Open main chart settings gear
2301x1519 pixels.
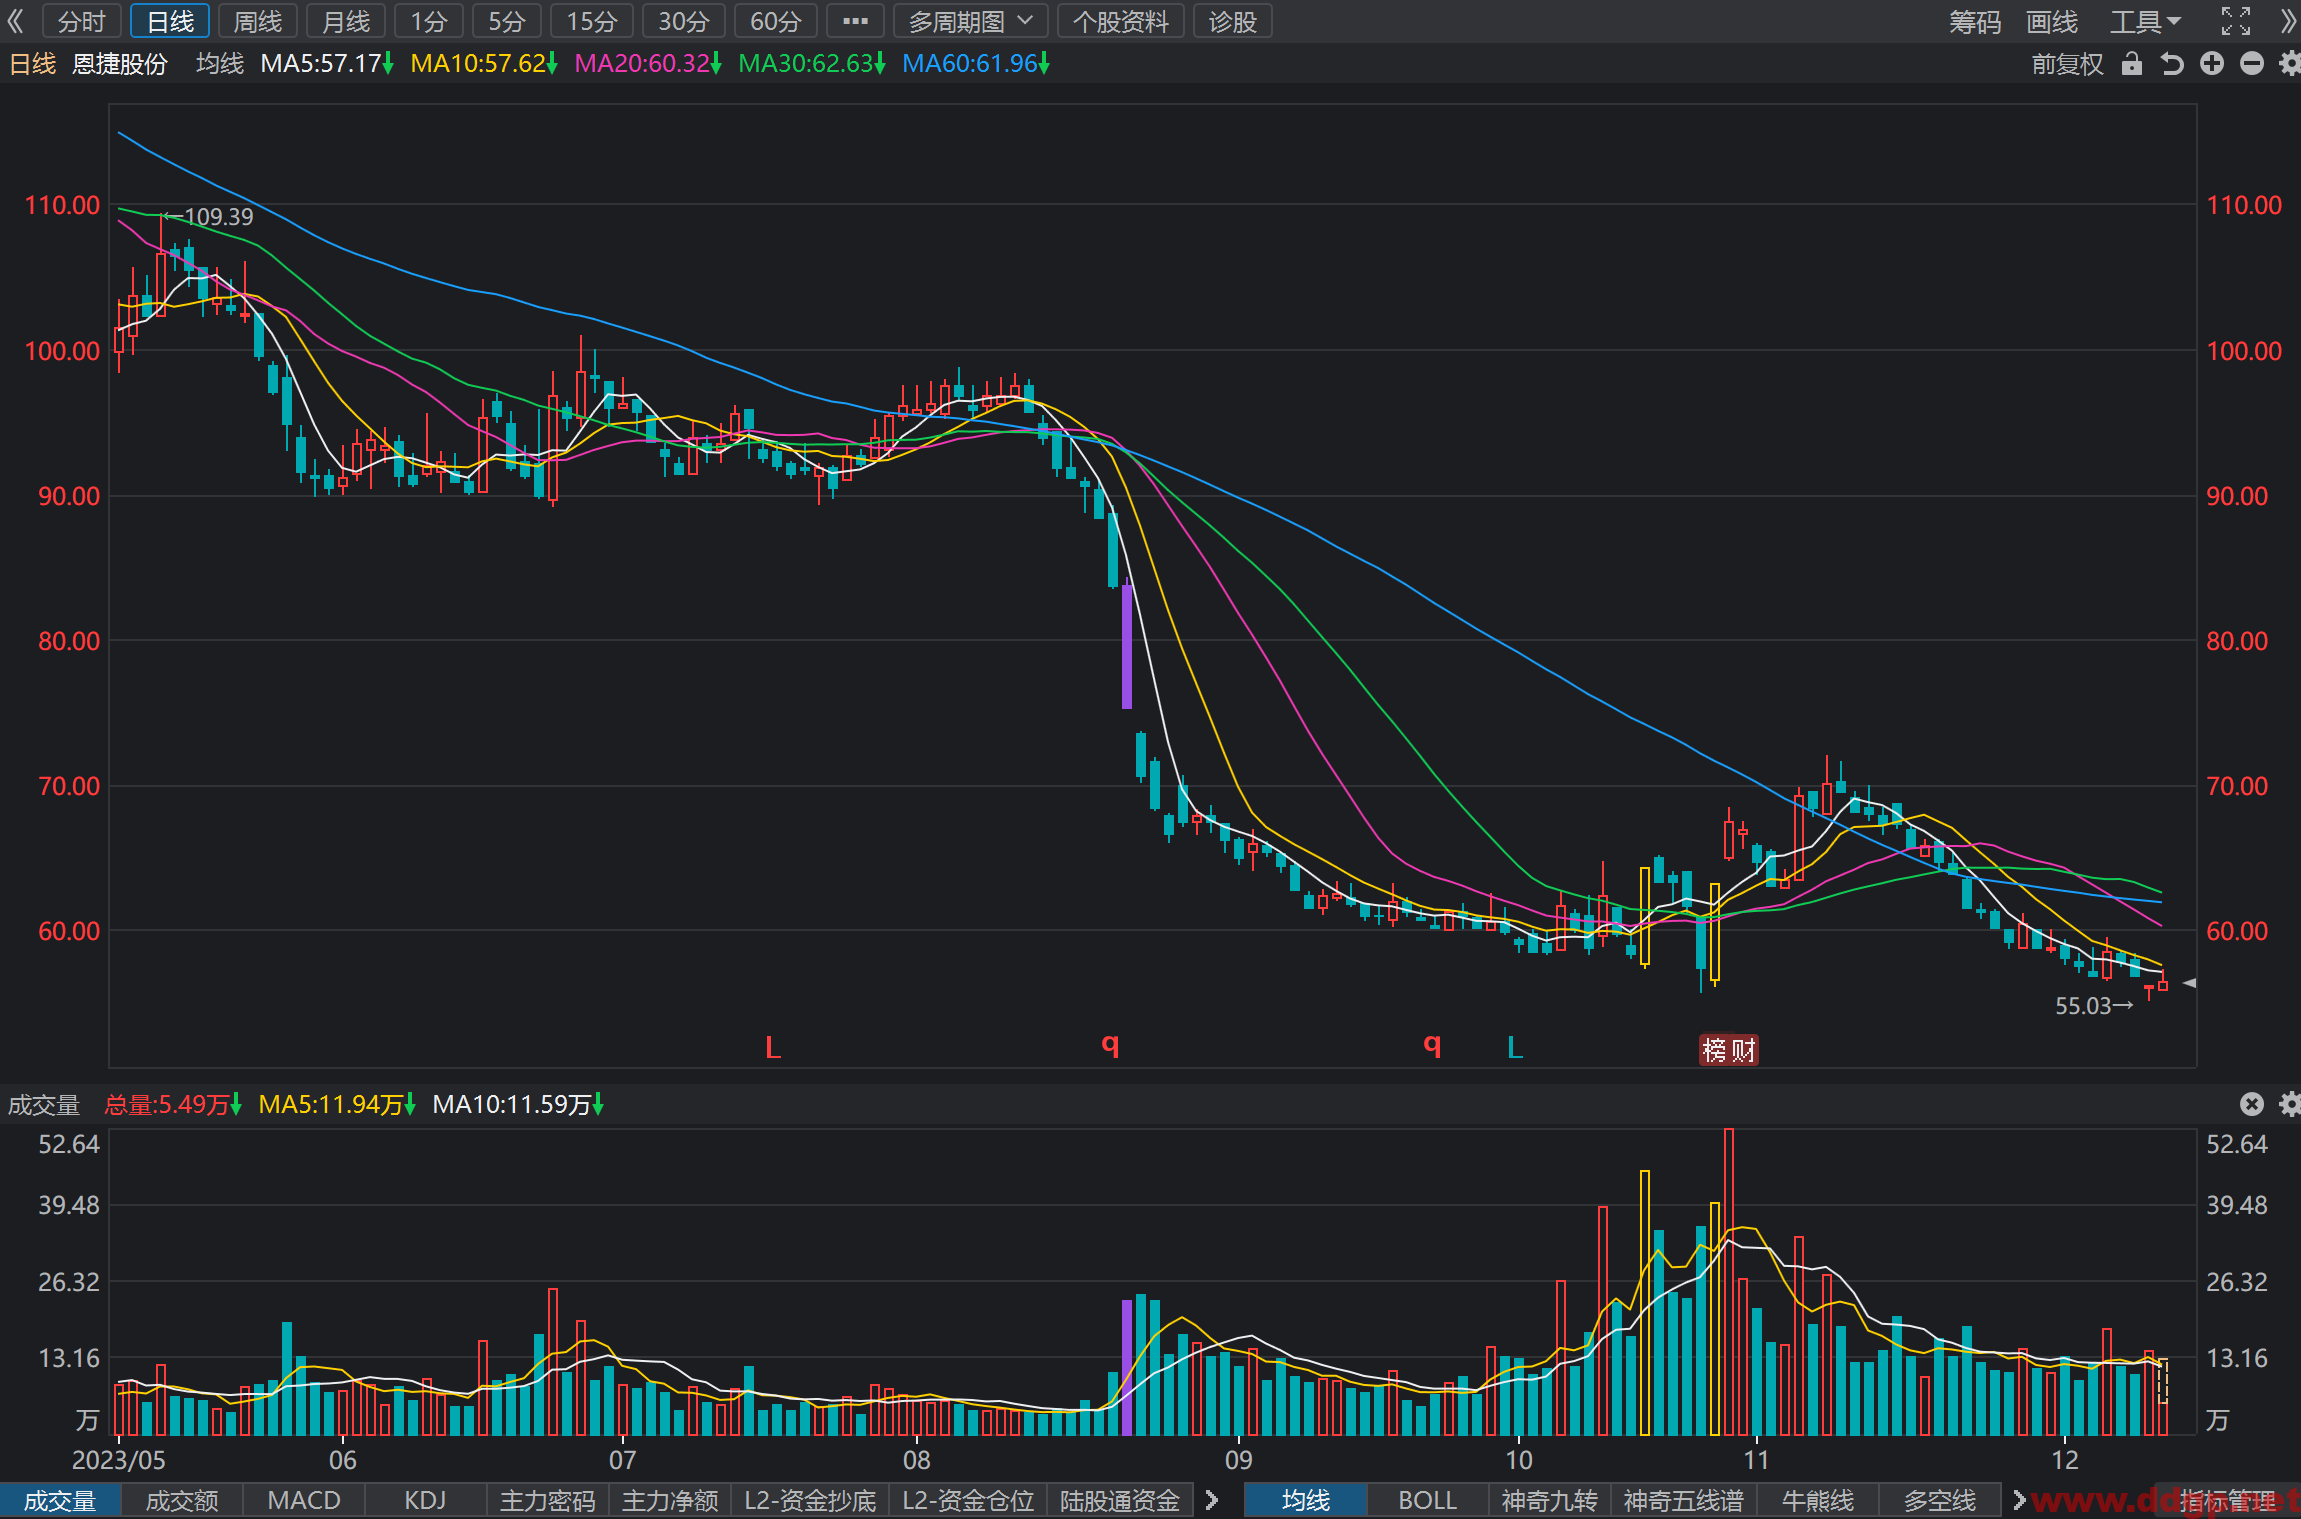[2290, 64]
